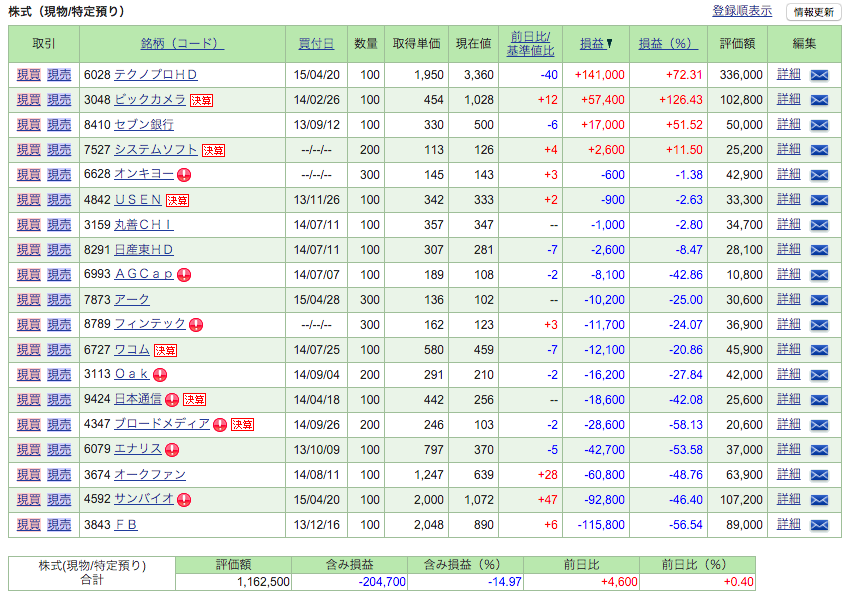The image size is (851, 600).
Task: Open 詳細 for サンバイオ row
Action: (x=789, y=499)
